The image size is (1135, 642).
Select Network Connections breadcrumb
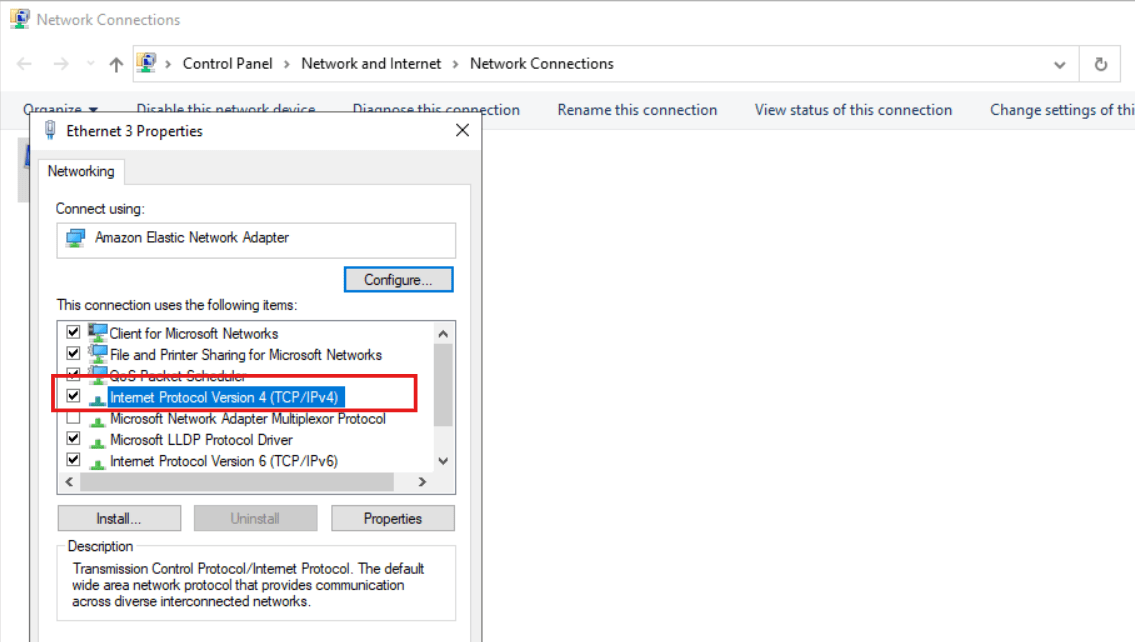[x=541, y=64]
